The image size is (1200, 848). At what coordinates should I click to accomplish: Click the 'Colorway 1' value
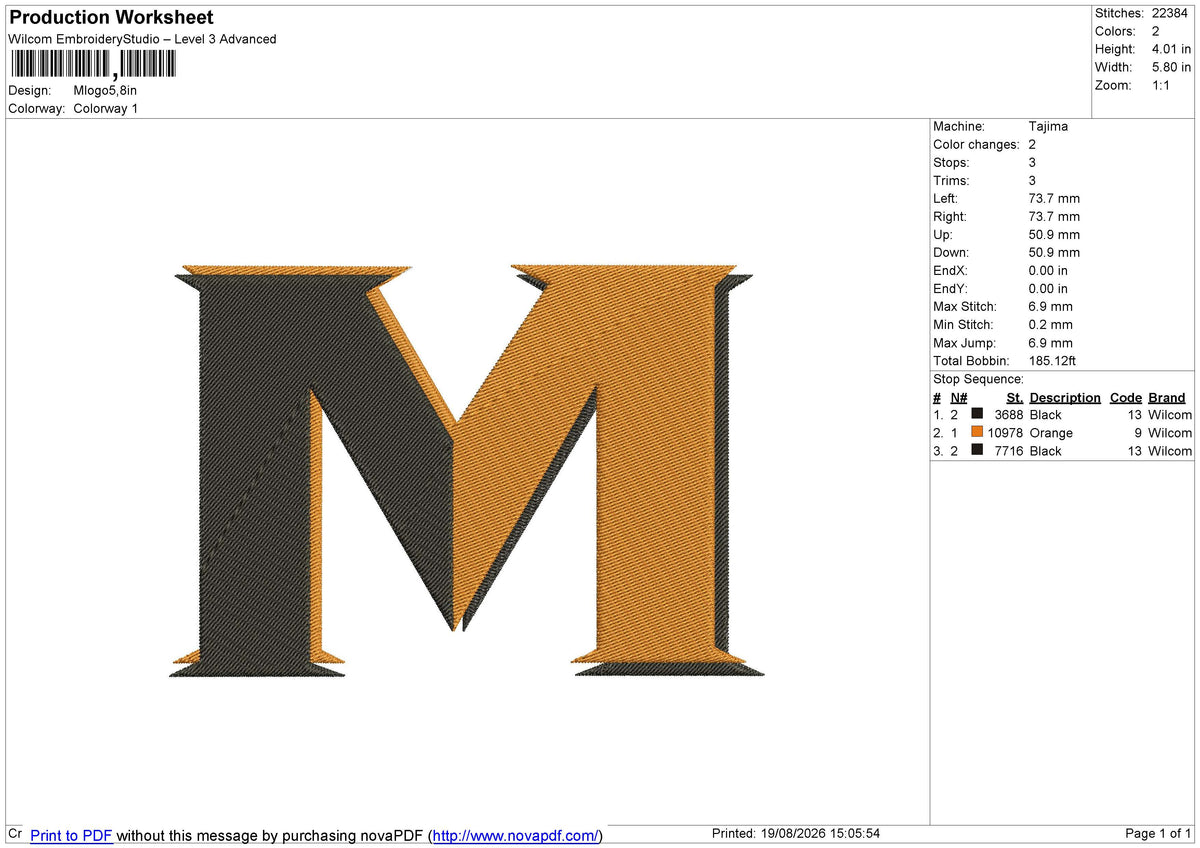pos(106,108)
